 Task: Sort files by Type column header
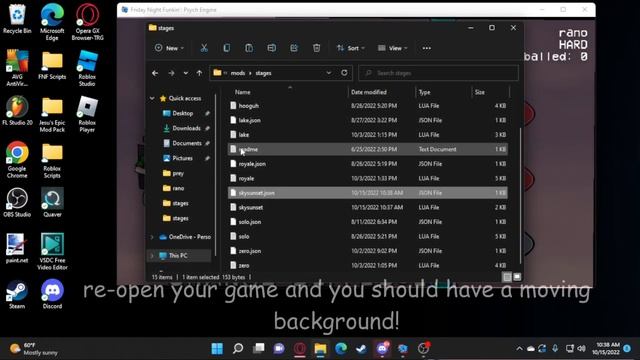point(424,92)
